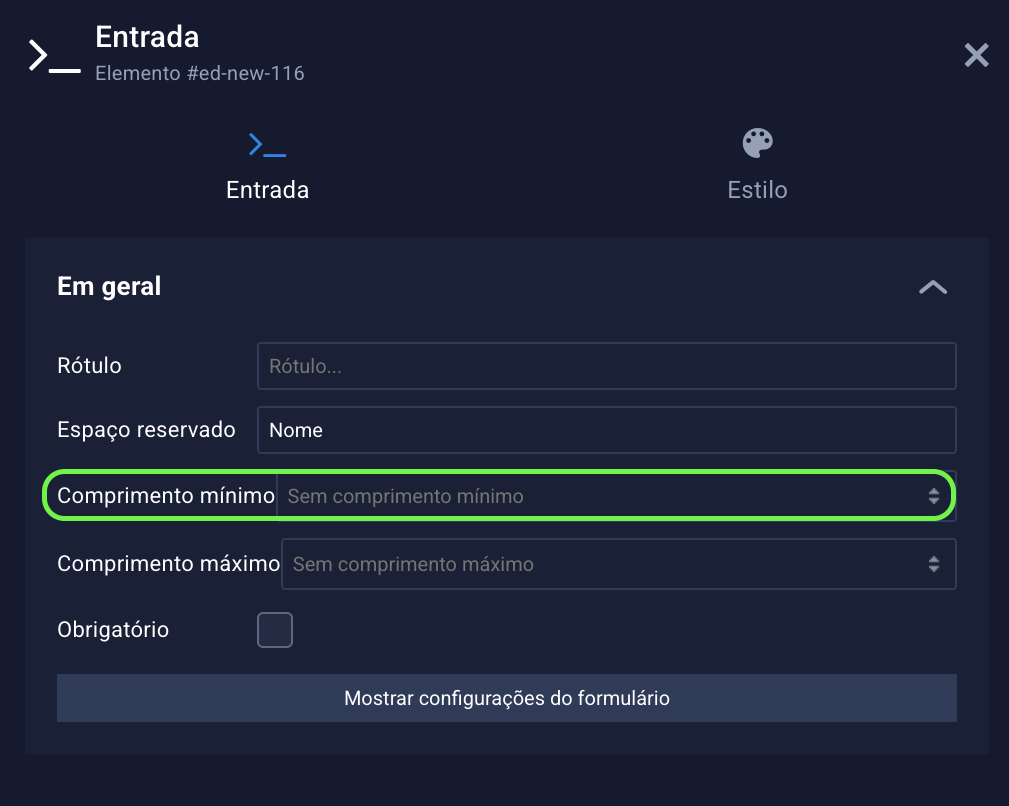
Task: Tick the Obrigatório checkbox
Action: tap(275, 630)
